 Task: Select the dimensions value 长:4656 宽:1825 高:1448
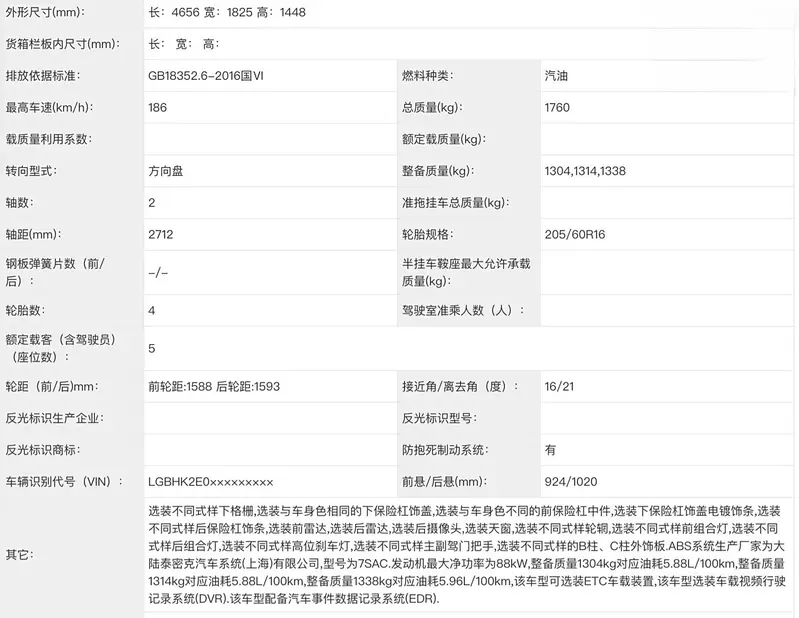[227, 12]
